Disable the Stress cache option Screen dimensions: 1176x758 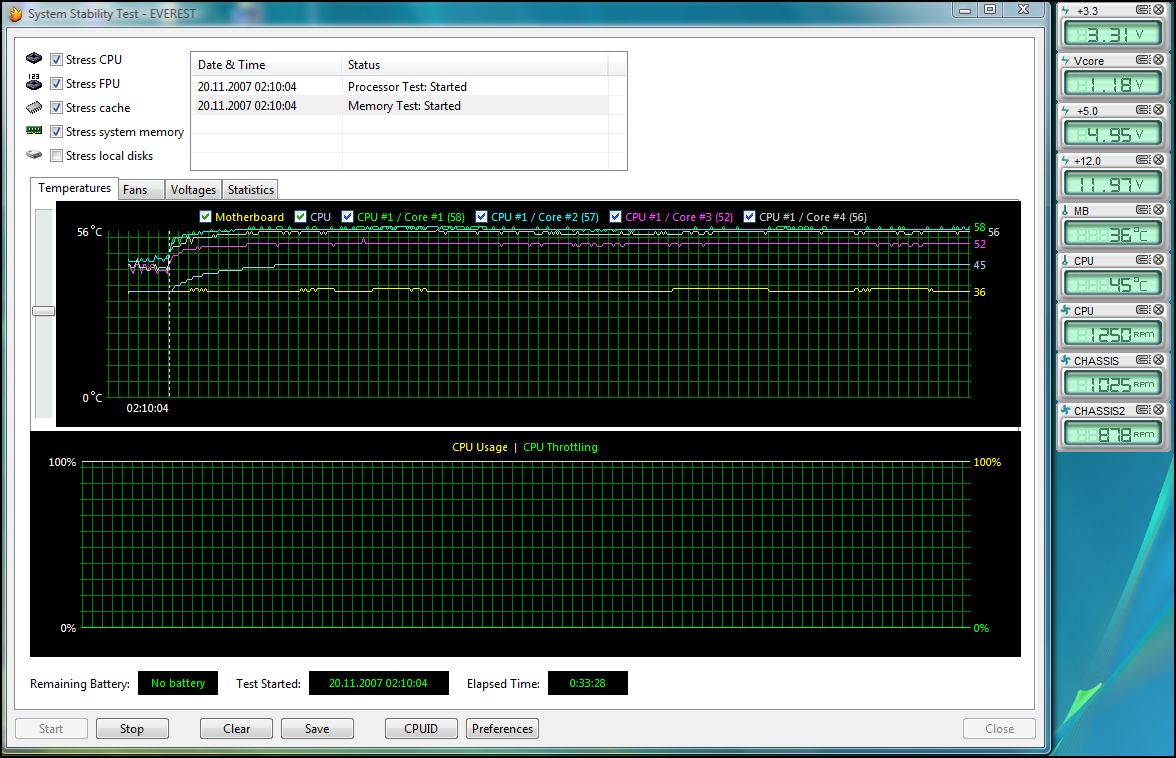(56, 107)
